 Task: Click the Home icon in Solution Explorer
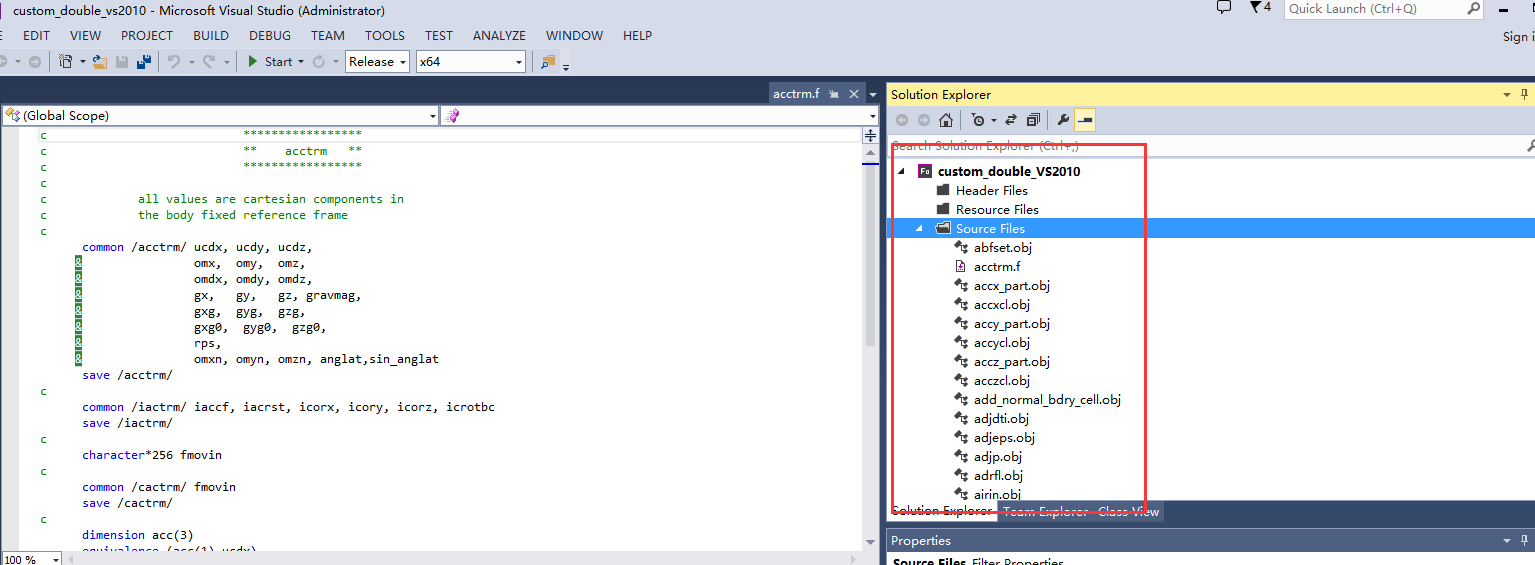945,120
